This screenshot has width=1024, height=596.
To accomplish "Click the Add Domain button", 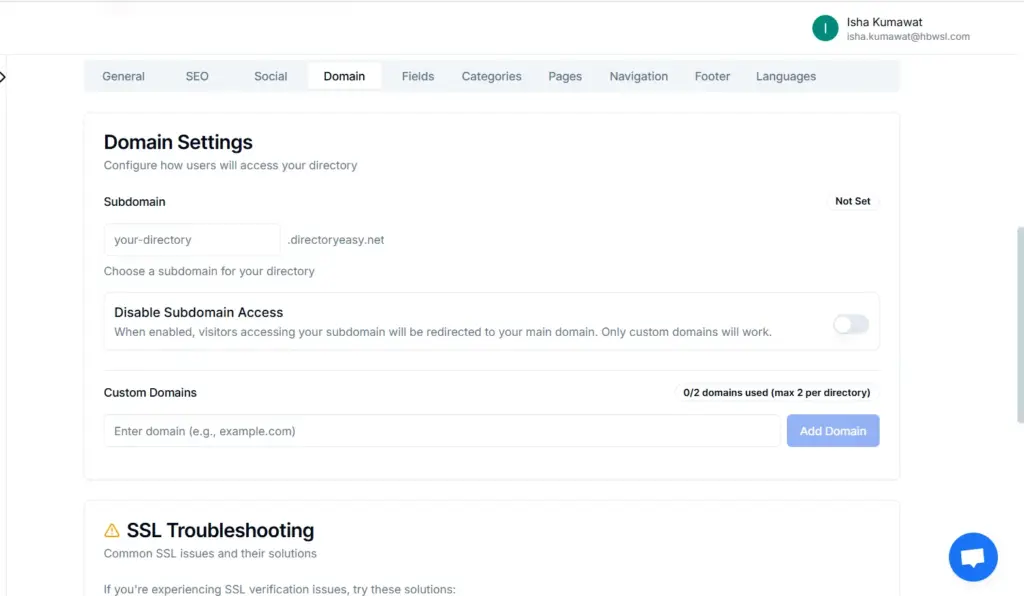I will click(833, 430).
